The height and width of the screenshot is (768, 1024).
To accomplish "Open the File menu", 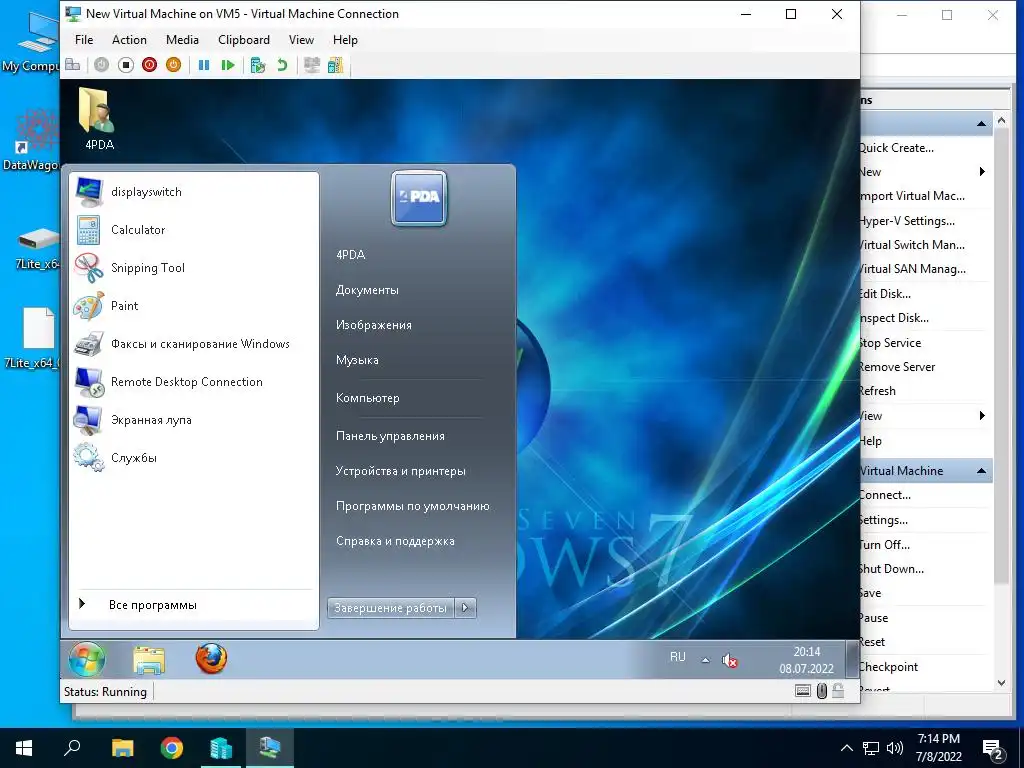I will [84, 40].
